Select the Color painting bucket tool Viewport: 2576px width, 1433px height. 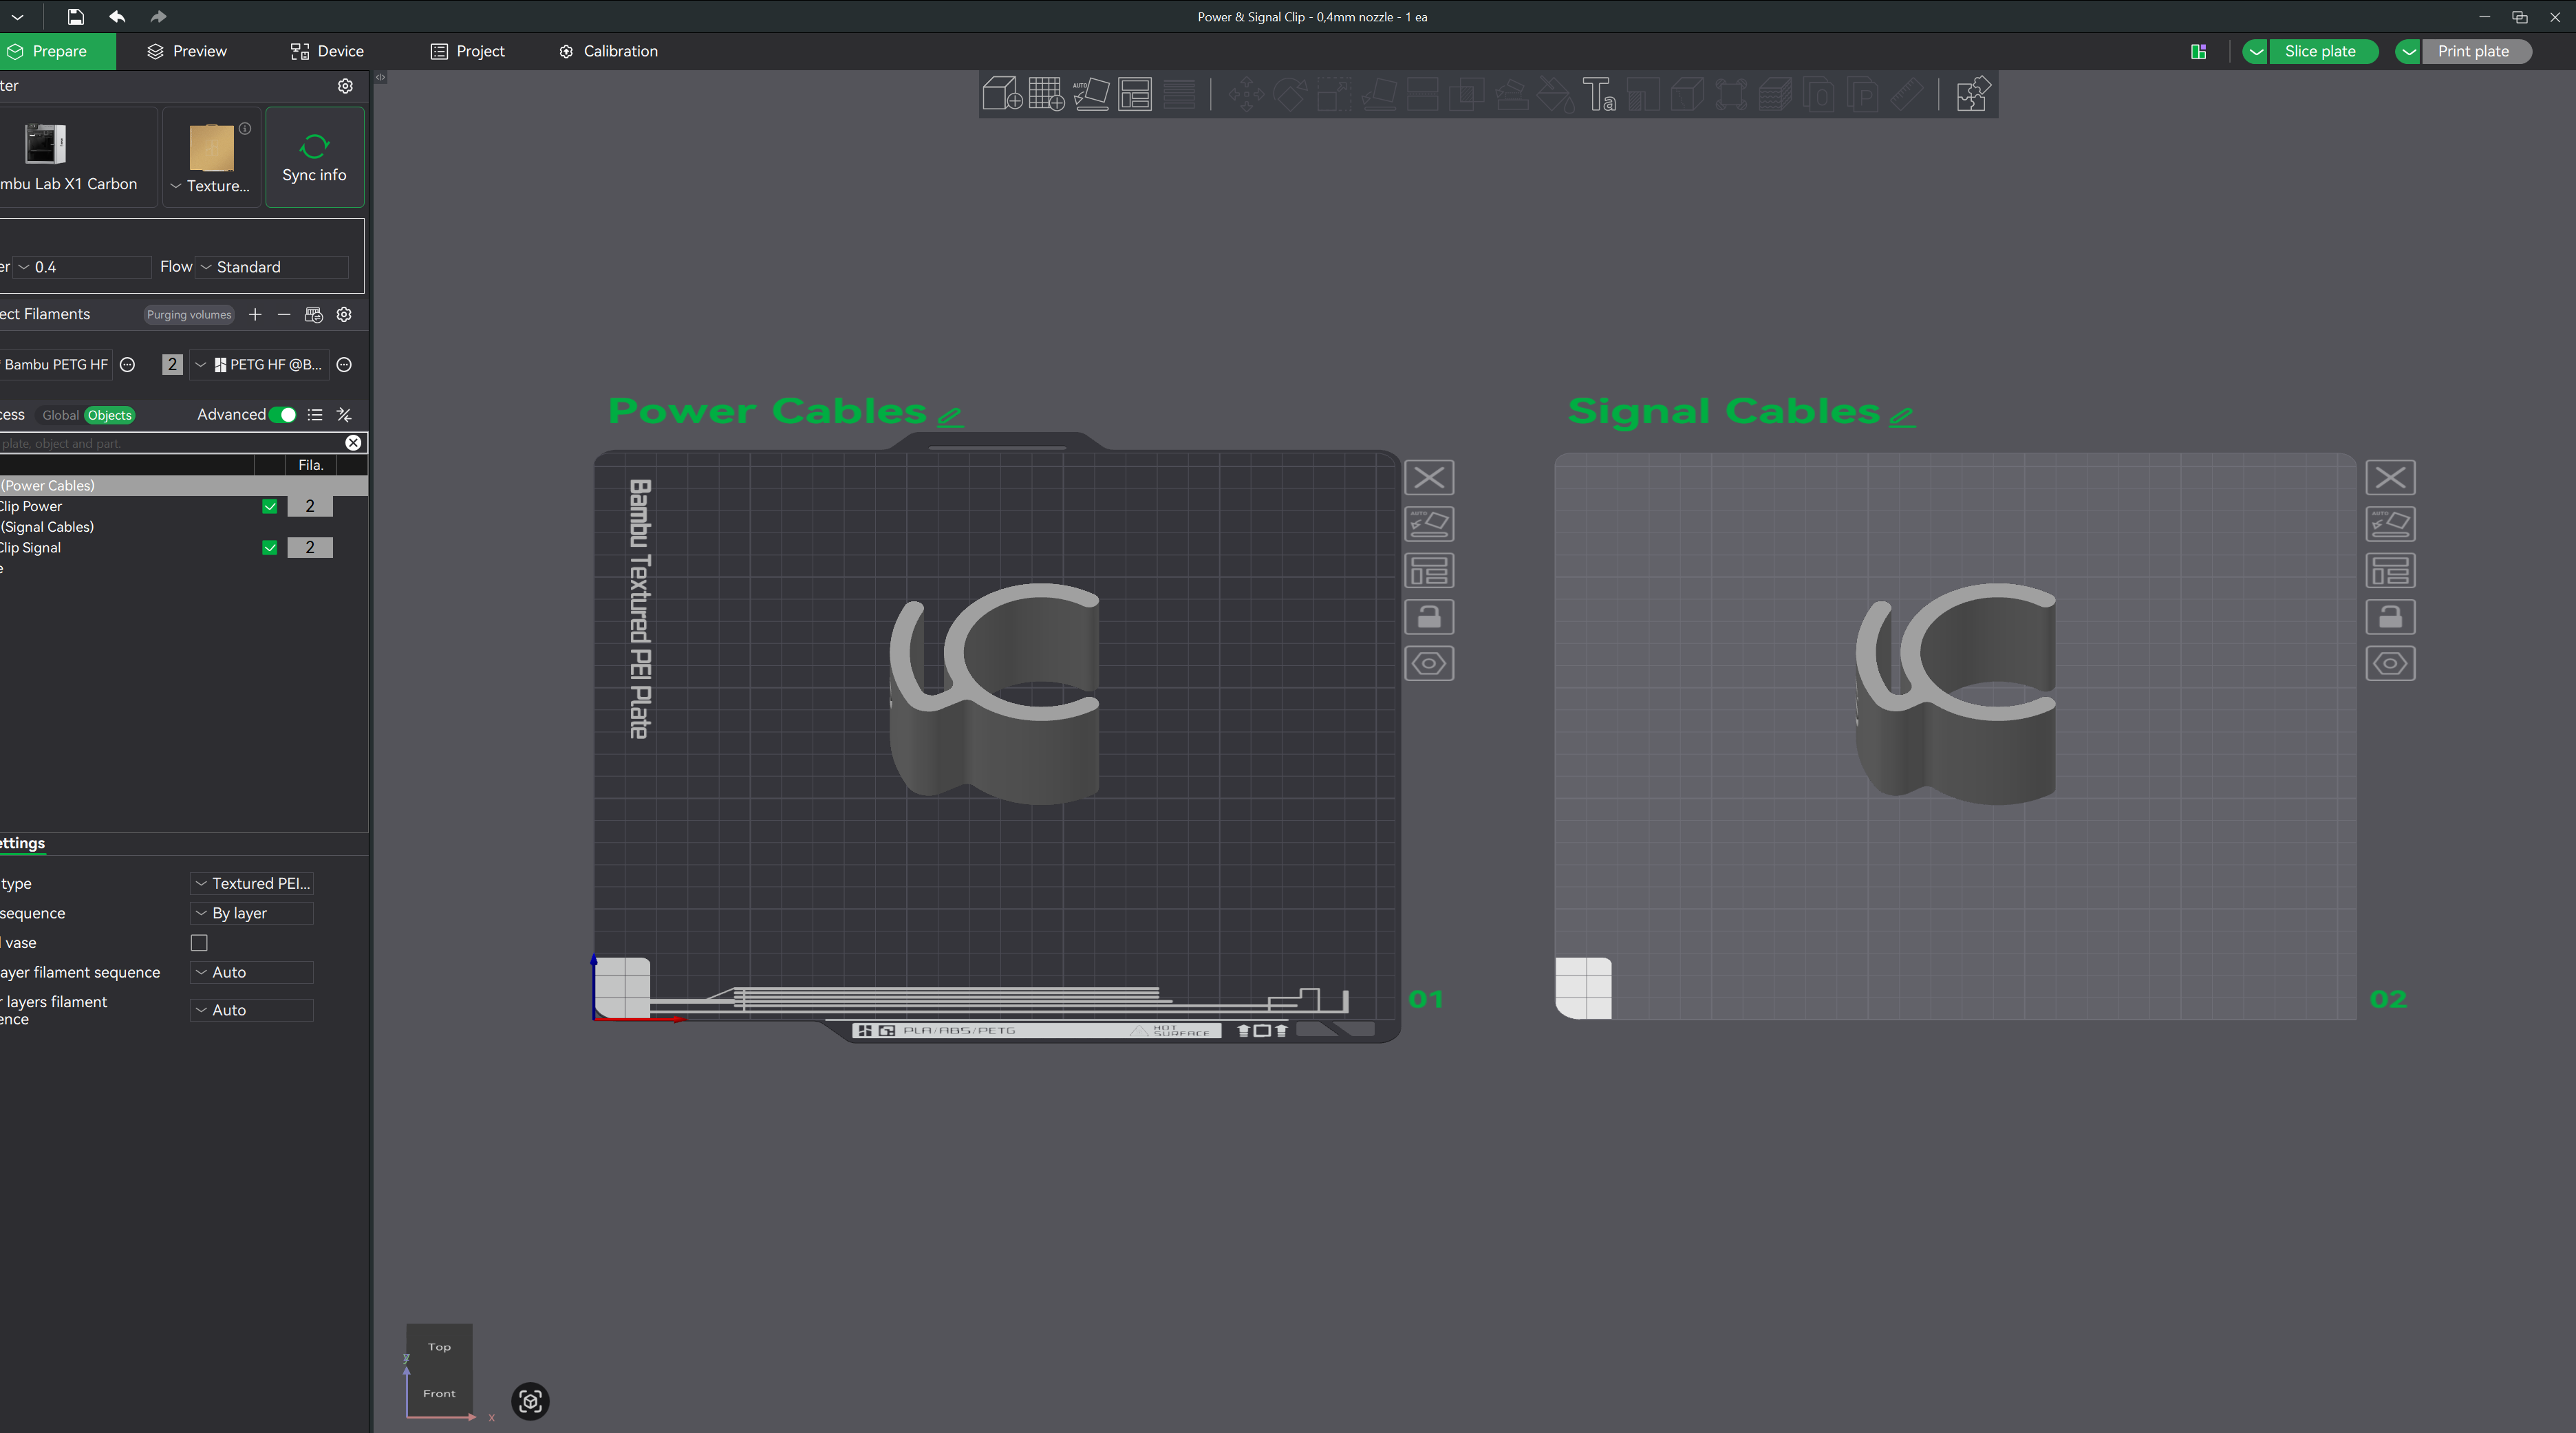point(1555,94)
